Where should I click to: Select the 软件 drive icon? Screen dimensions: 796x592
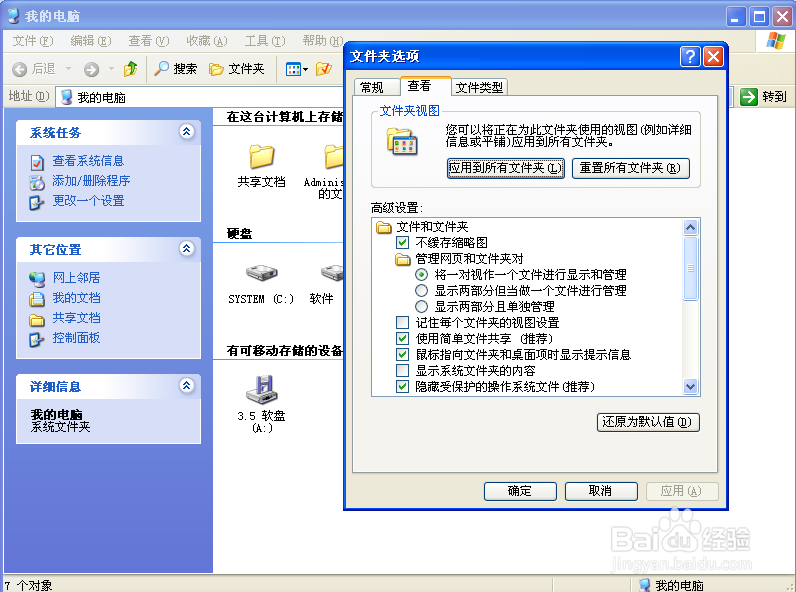point(333,273)
